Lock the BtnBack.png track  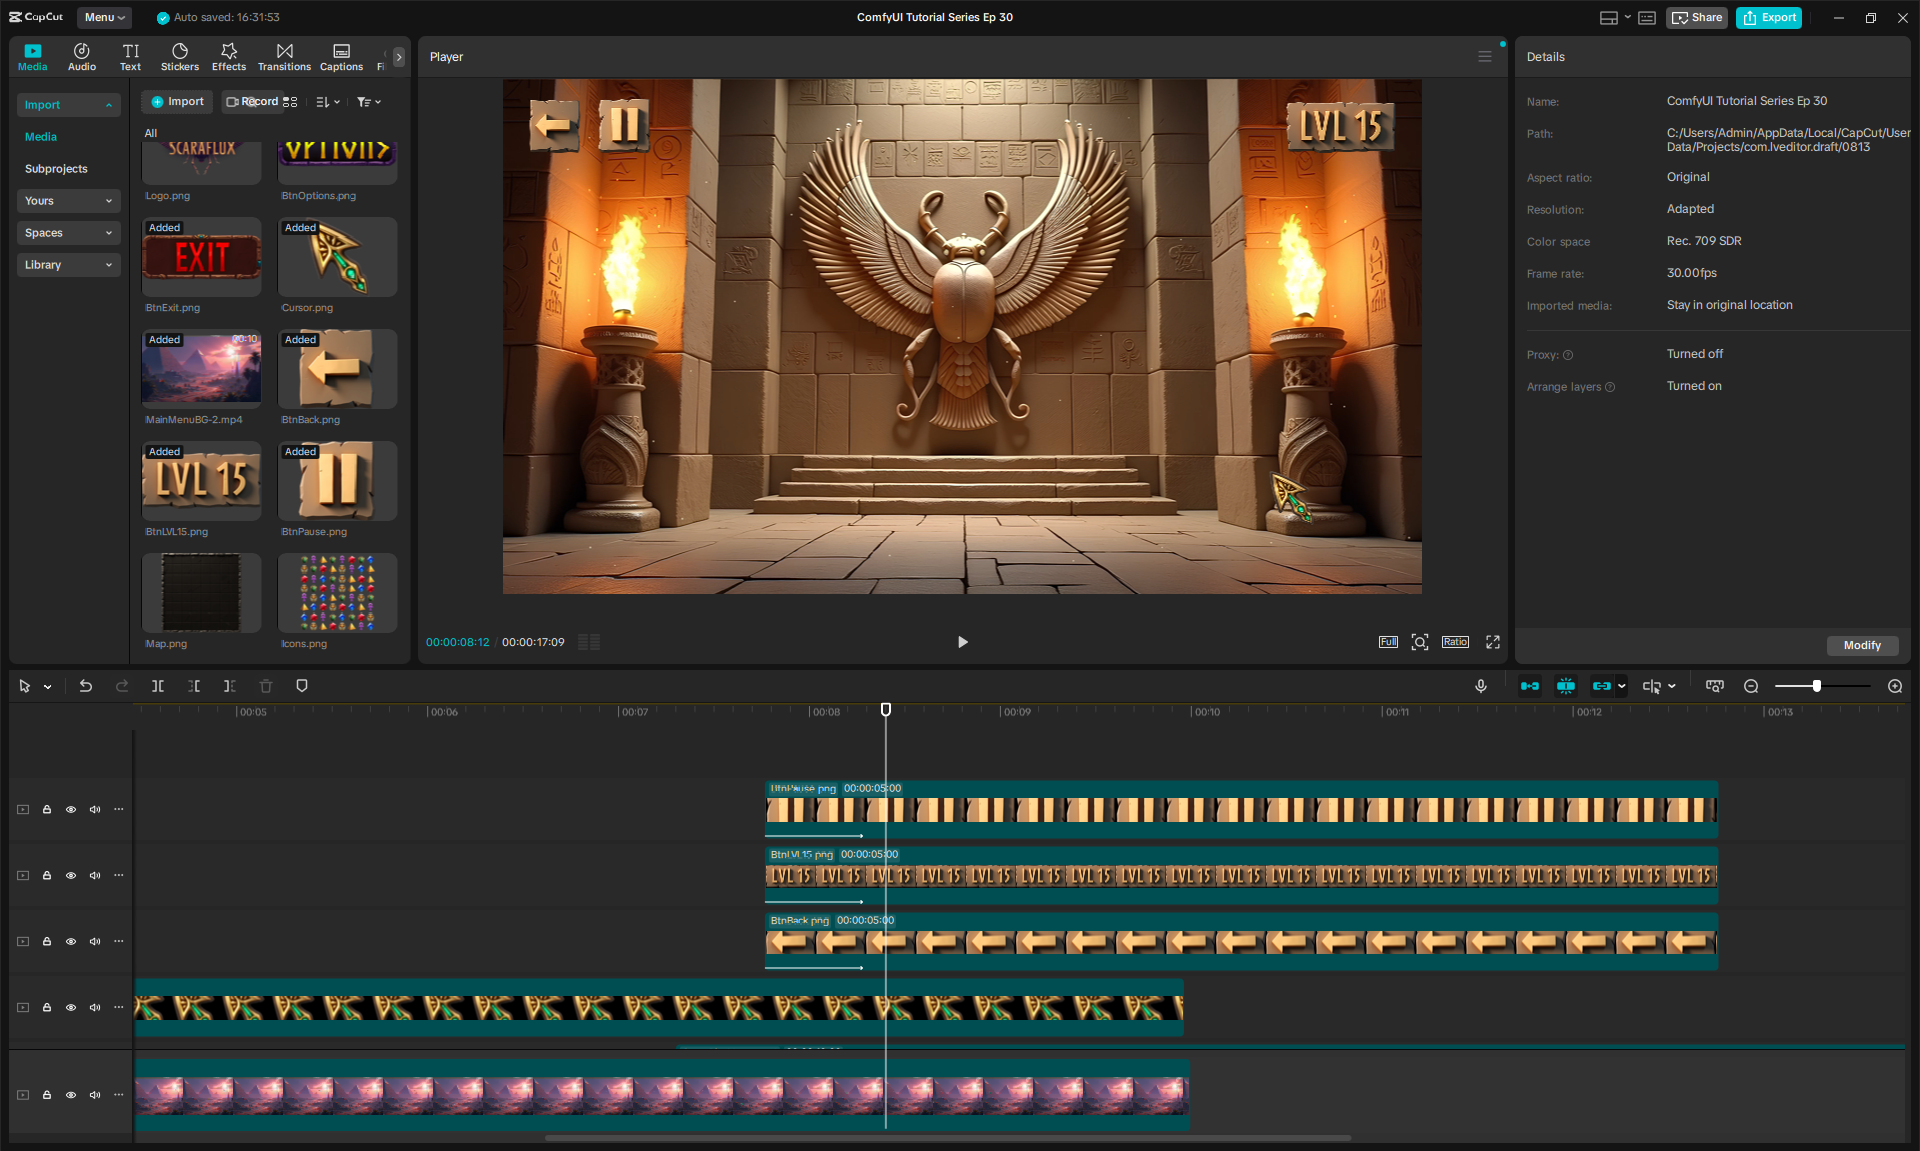(47, 941)
